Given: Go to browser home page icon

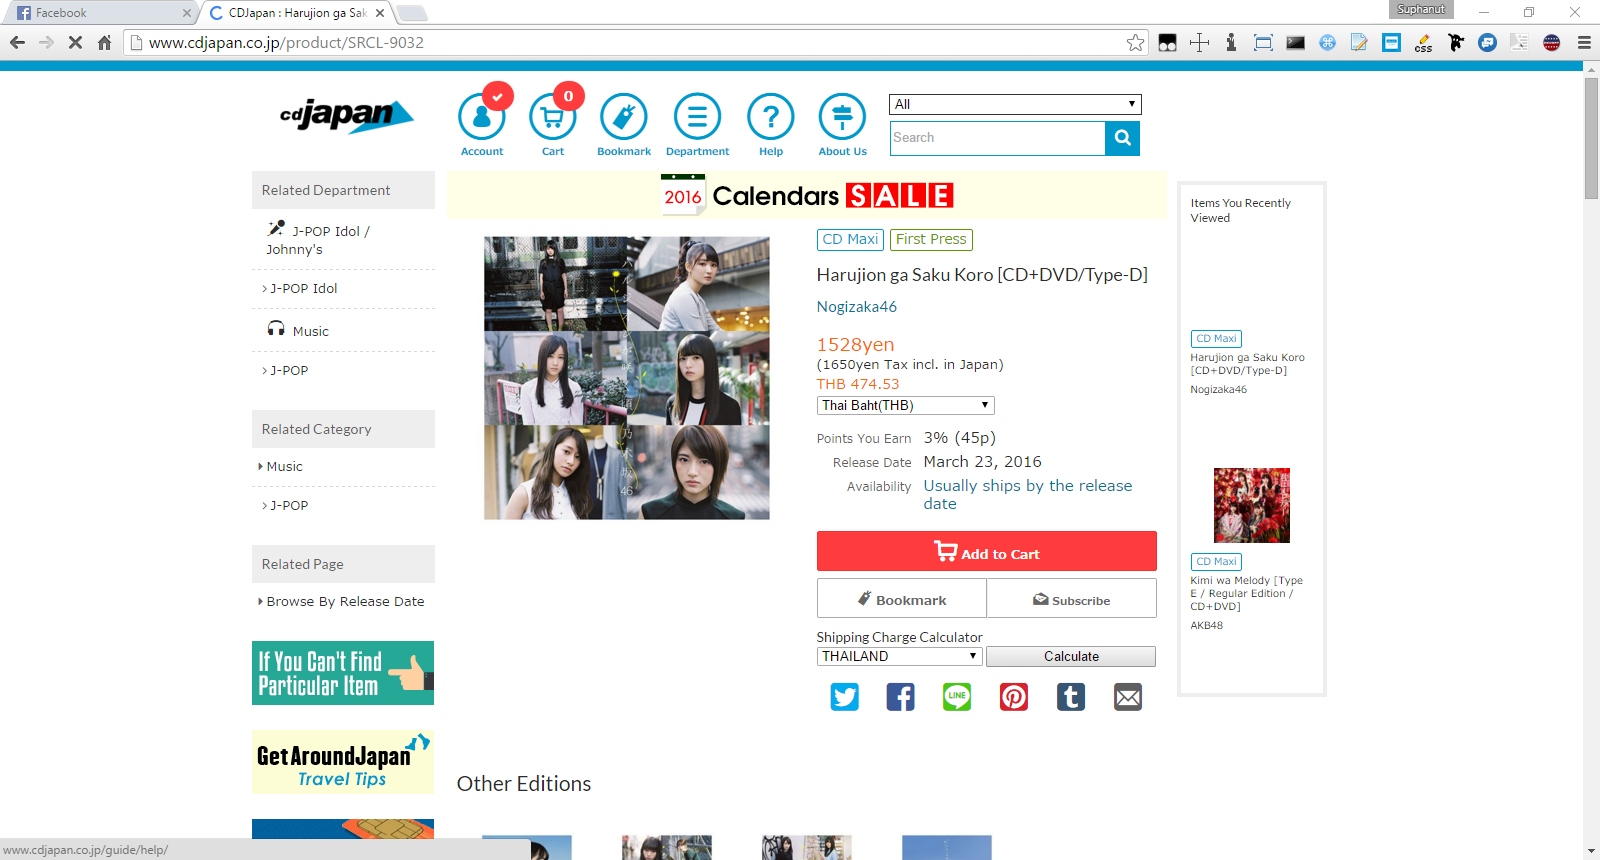Looking at the screenshot, I should 104,42.
